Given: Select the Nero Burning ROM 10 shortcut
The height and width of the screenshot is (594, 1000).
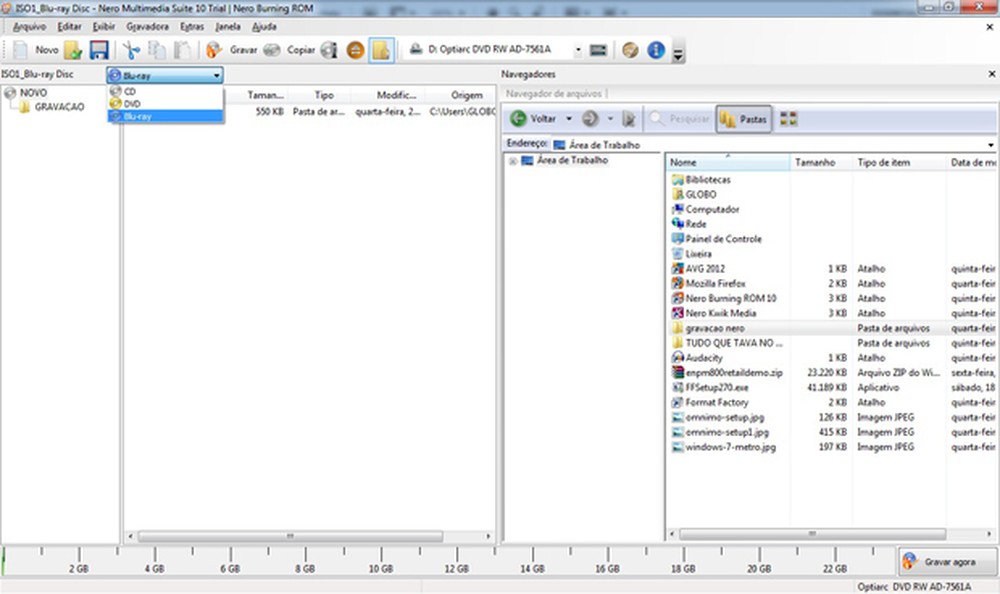Looking at the screenshot, I should (724, 299).
